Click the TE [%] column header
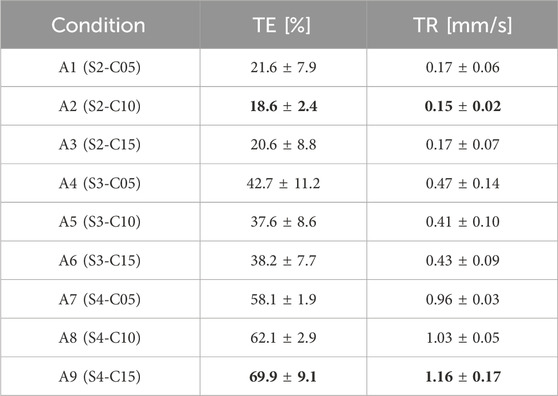Image resolution: width=558 pixels, height=396 pixels. coord(281,26)
